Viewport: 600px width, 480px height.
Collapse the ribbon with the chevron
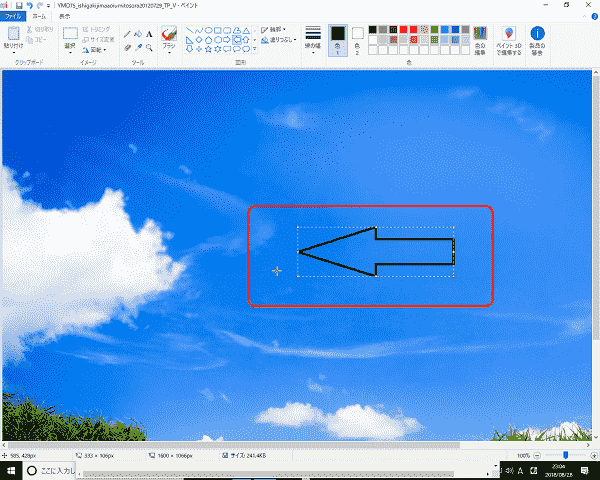pyautogui.click(x=584, y=16)
